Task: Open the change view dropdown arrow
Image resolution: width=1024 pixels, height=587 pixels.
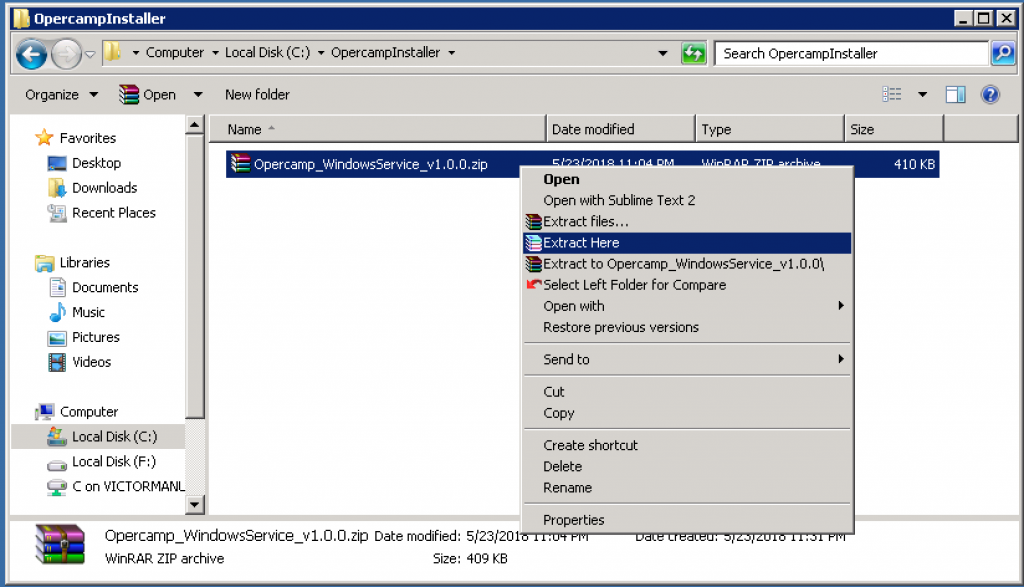Action: click(x=922, y=95)
